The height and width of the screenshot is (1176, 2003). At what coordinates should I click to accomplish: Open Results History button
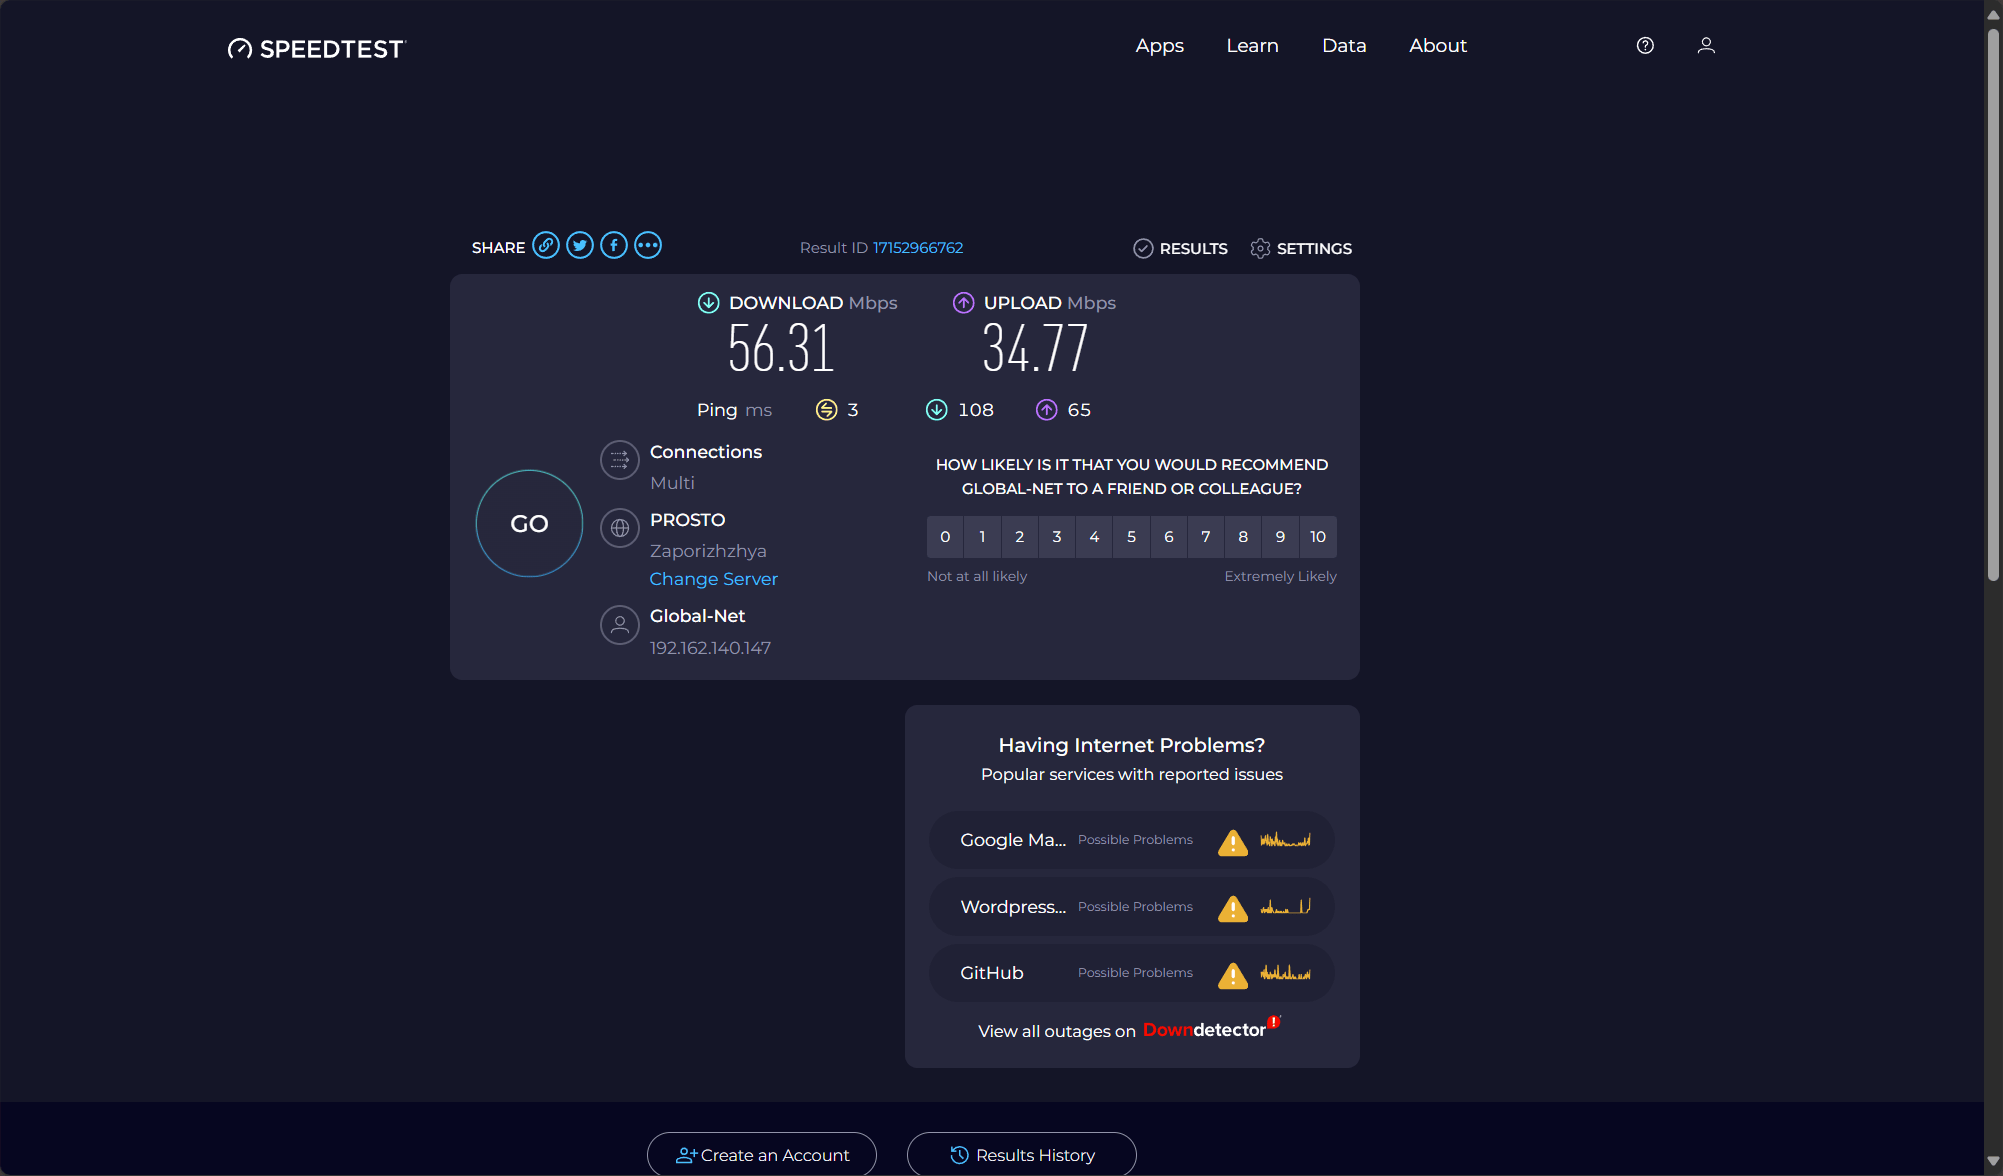tap(1022, 1155)
